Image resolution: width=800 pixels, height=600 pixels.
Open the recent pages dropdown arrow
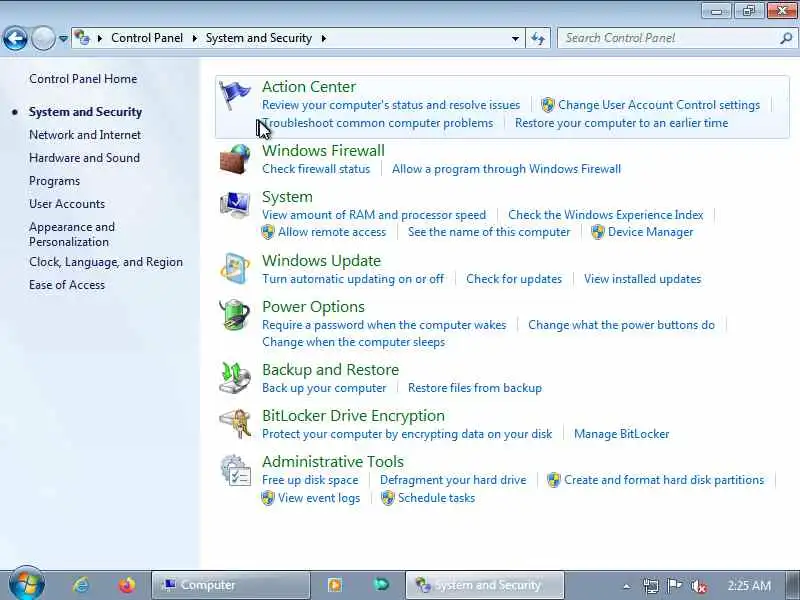coord(63,38)
